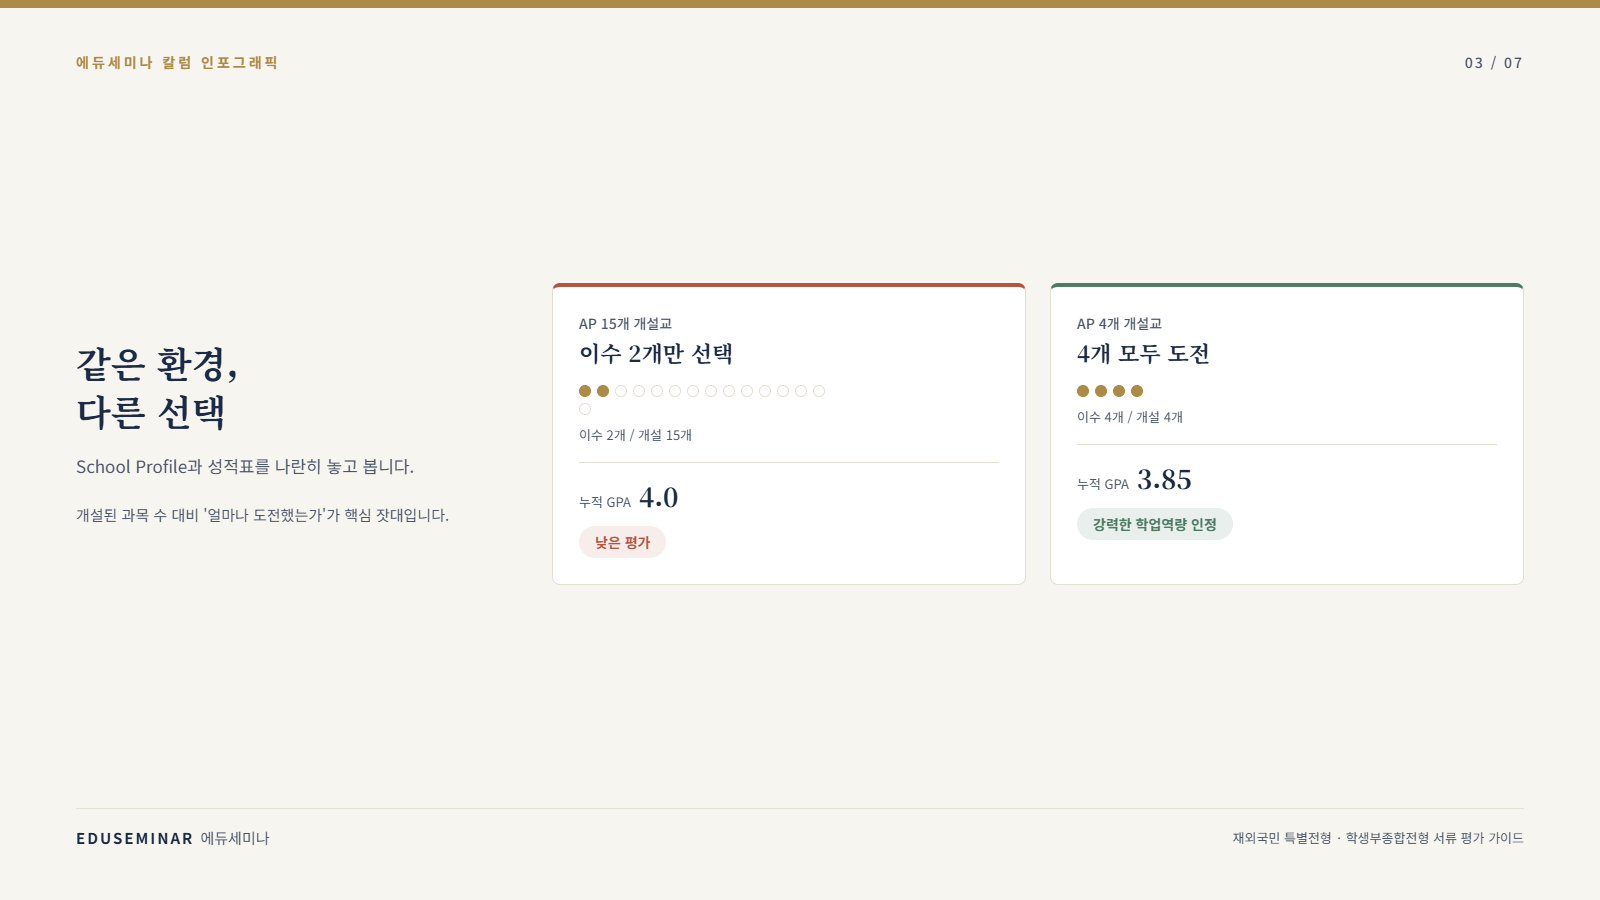Click the sentence starting 'School Profile과 성적표를'
This screenshot has height=900, width=1600.
245,467
